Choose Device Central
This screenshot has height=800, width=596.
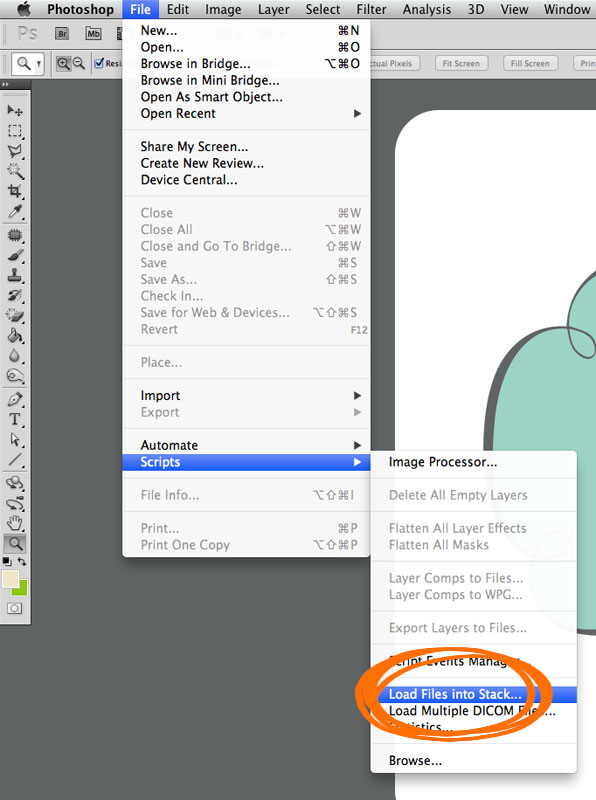point(246,180)
